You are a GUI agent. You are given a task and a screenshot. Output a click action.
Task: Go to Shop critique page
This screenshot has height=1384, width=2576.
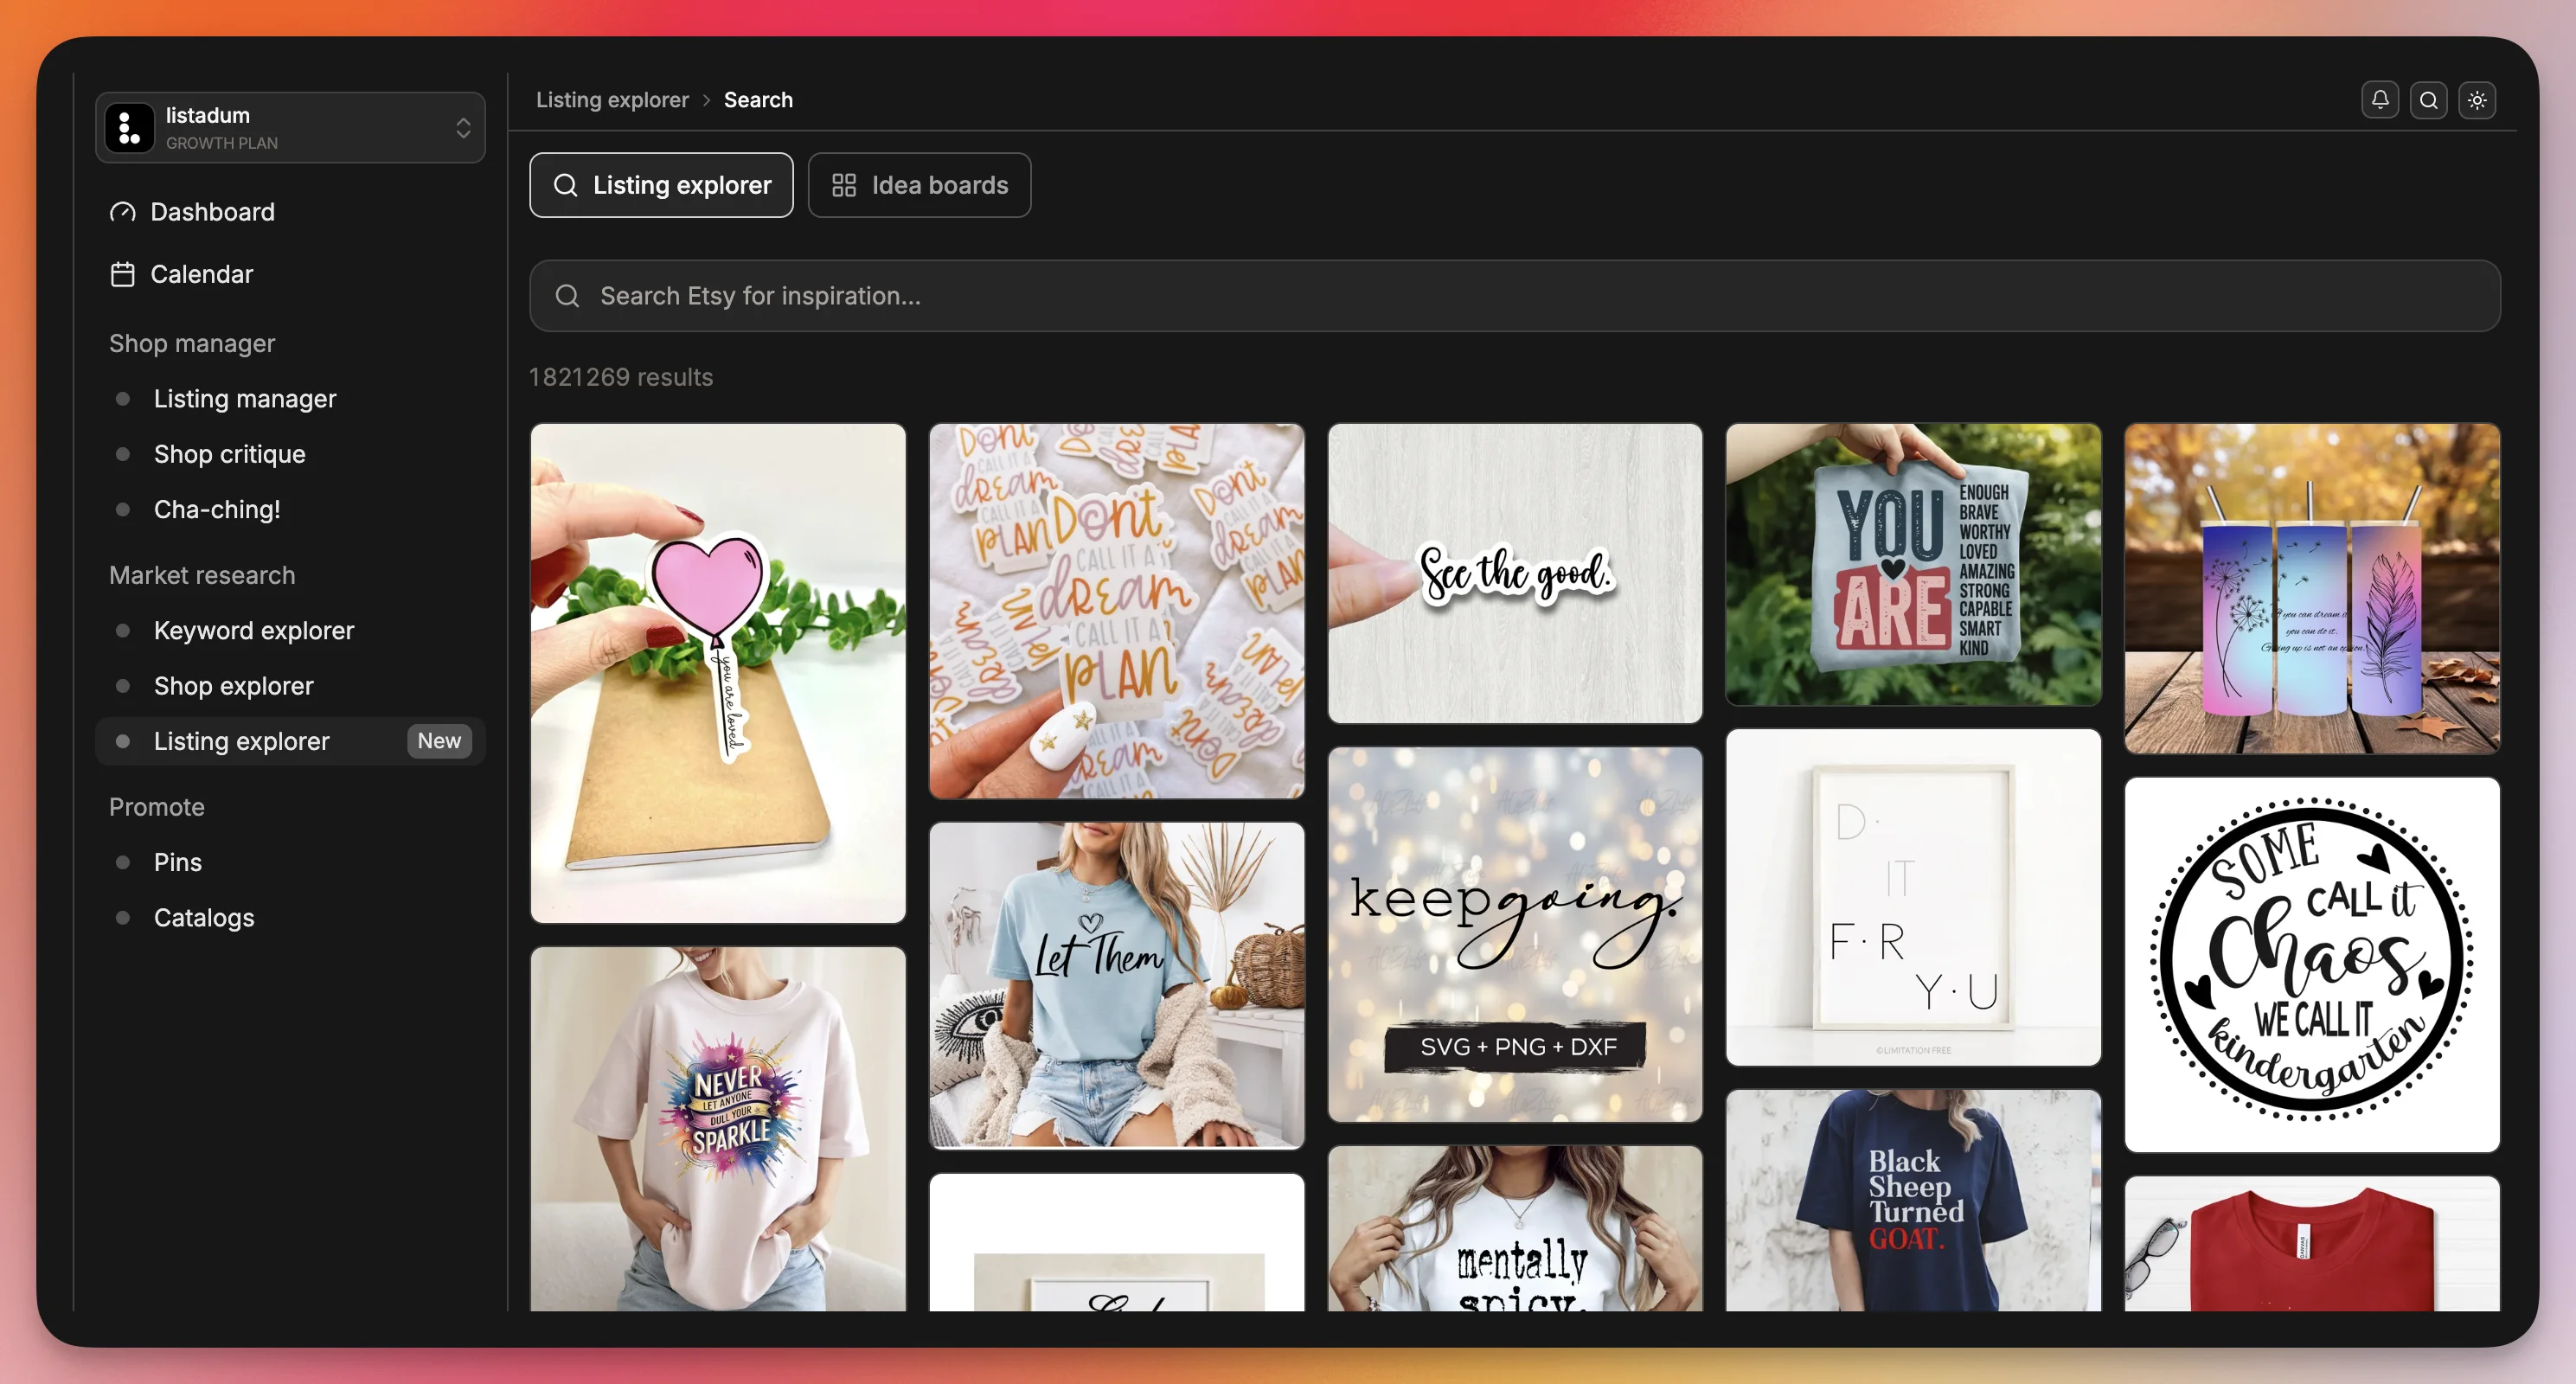coord(229,454)
